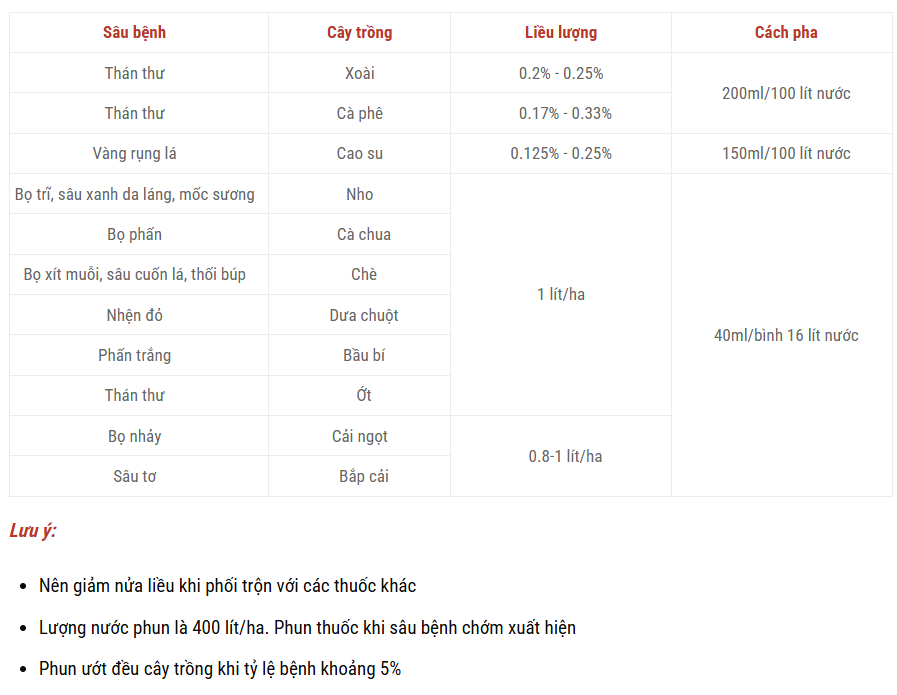Click the "Sâu bệnh" column header
The width and height of the screenshot is (897, 695).
(134, 32)
